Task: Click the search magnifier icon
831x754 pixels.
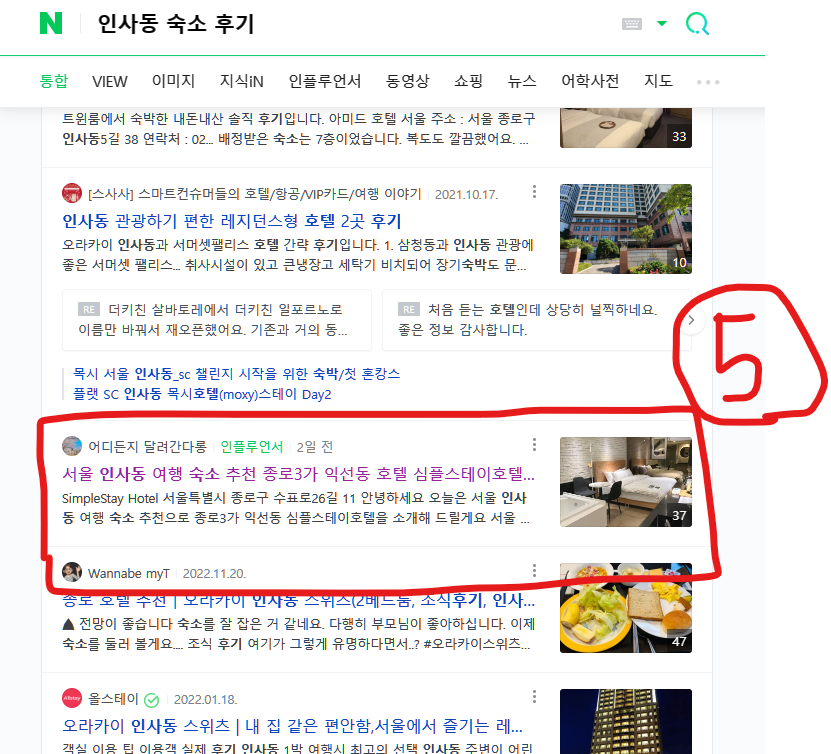Action: (x=697, y=24)
